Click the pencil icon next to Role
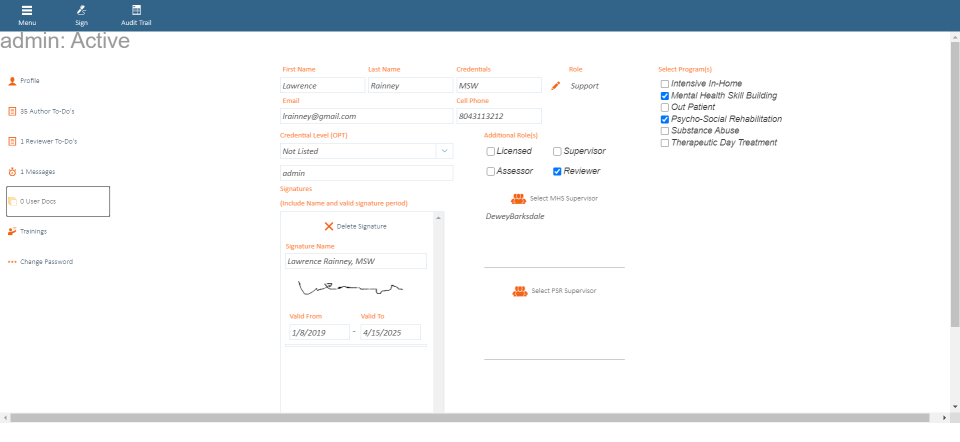Viewport: 960px width, 442px height. [x=556, y=86]
